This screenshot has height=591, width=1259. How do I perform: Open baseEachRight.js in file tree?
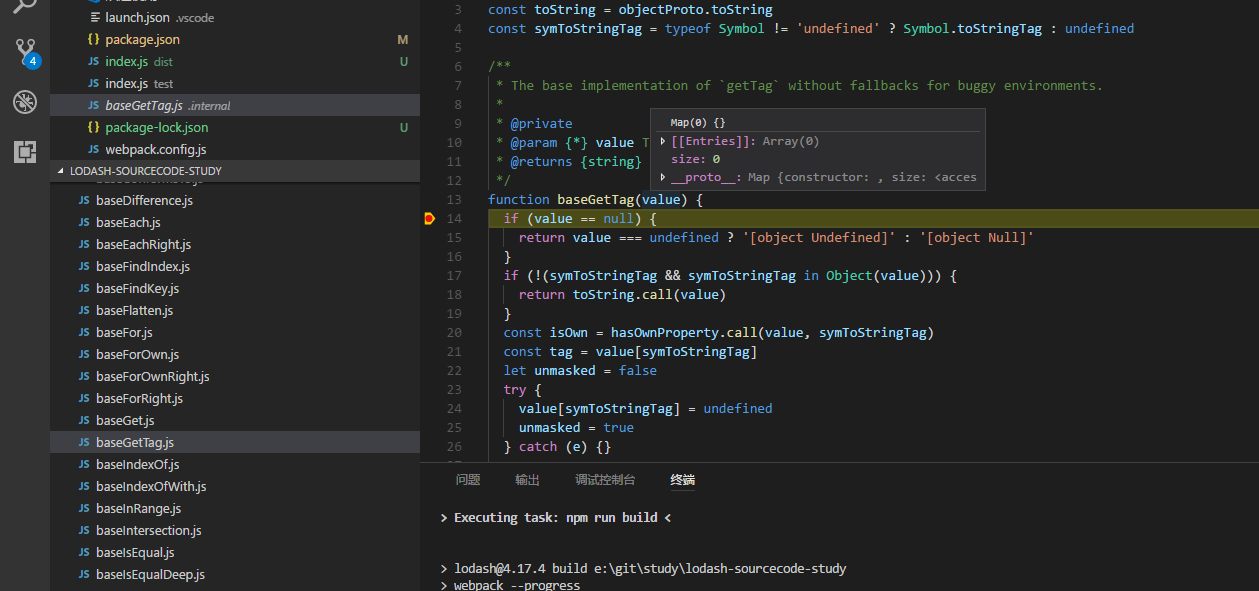pos(235,244)
